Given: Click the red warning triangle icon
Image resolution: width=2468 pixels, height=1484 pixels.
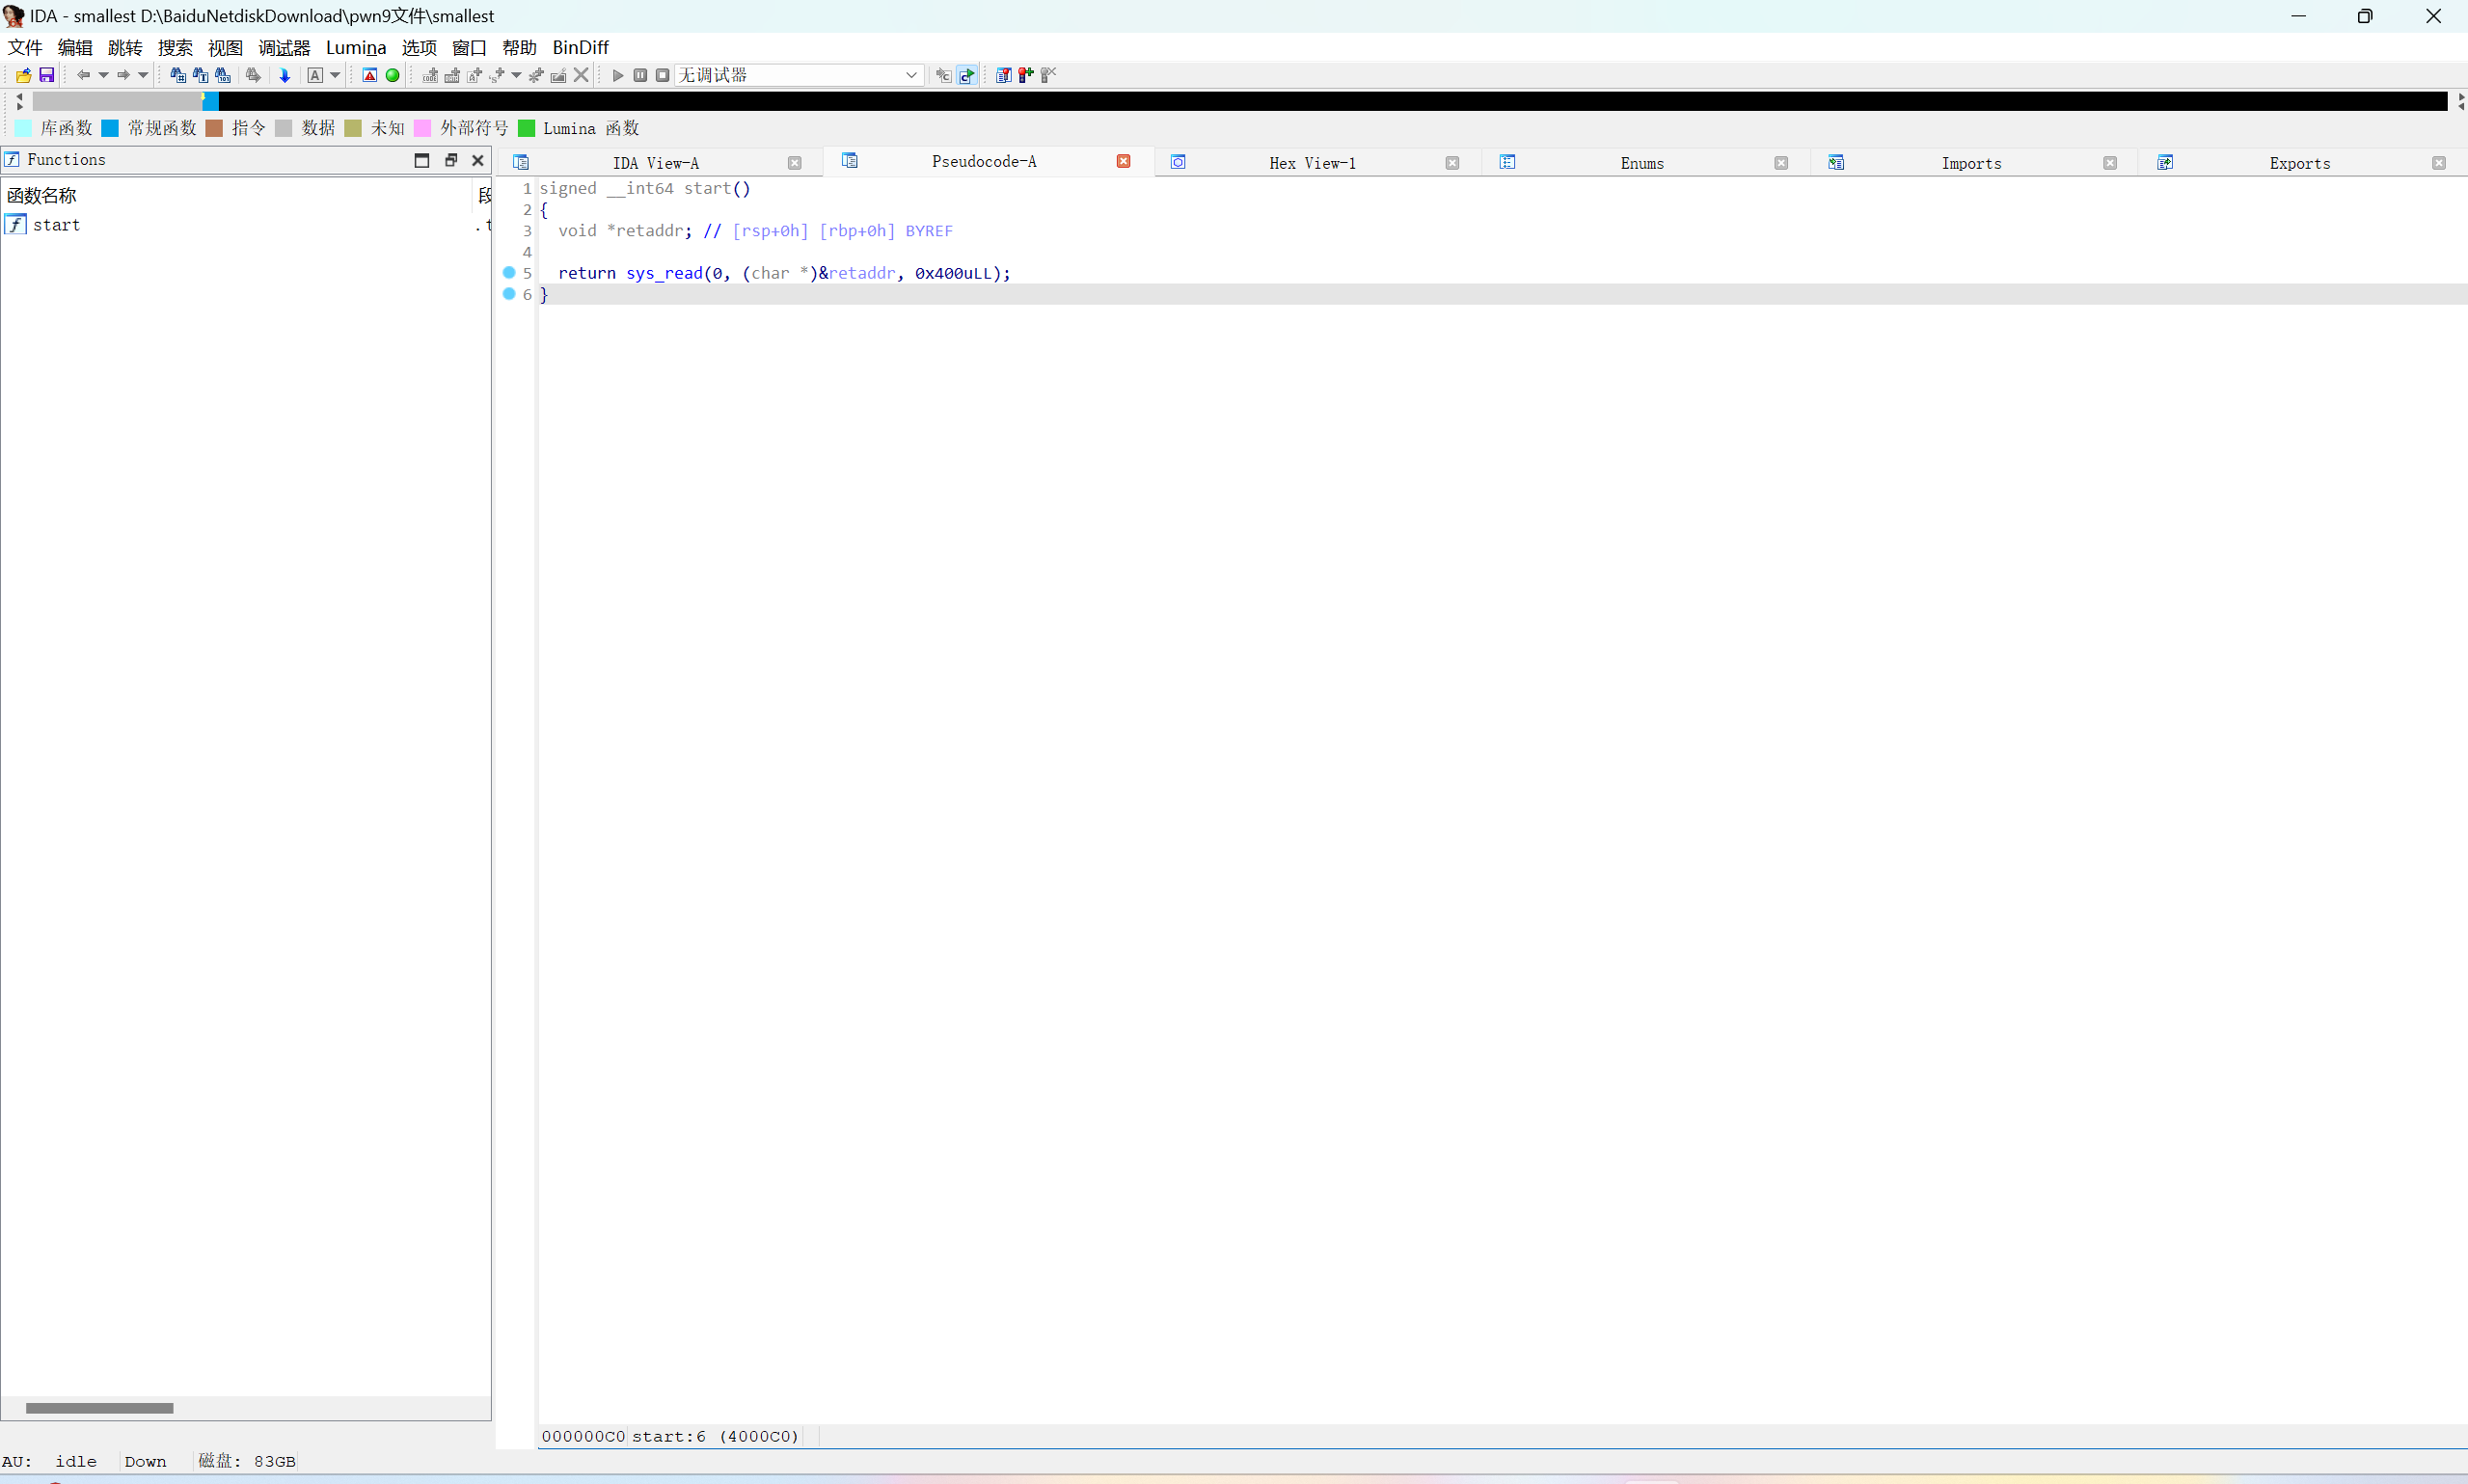Looking at the screenshot, I should (370, 75).
